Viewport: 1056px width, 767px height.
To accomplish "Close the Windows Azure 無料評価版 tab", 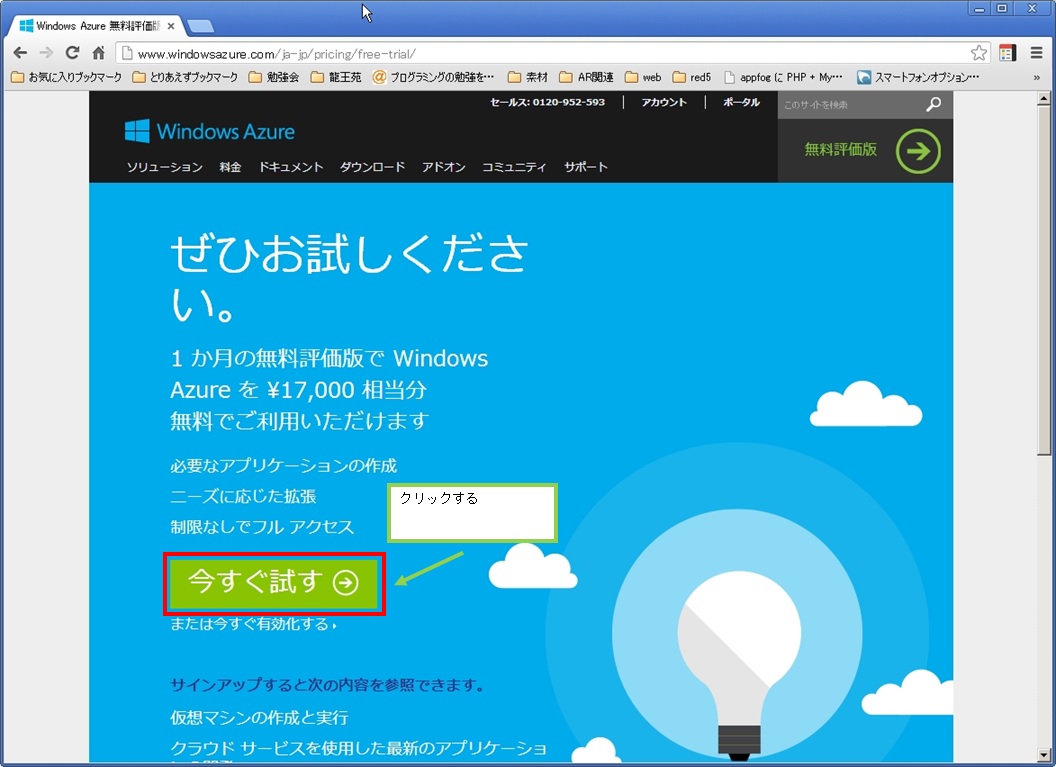I will (x=171, y=26).
